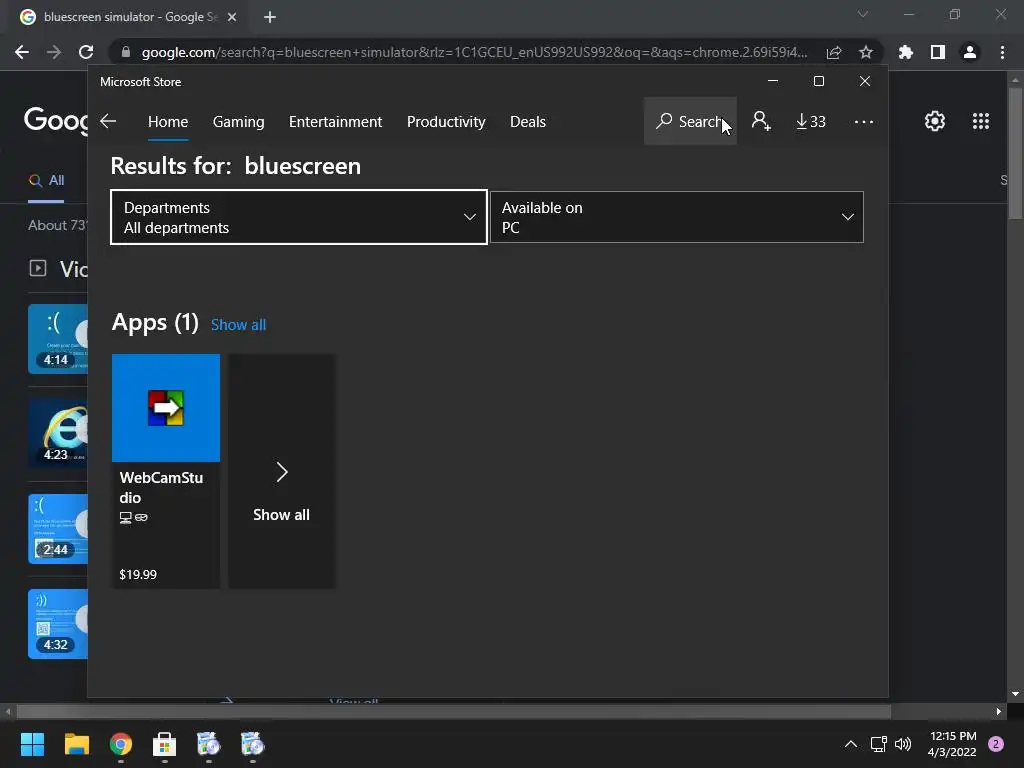1024x768 pixels.
Task: Open the 4:23 Internet Explorer video thumbnail
Action: tap(57, 434)
